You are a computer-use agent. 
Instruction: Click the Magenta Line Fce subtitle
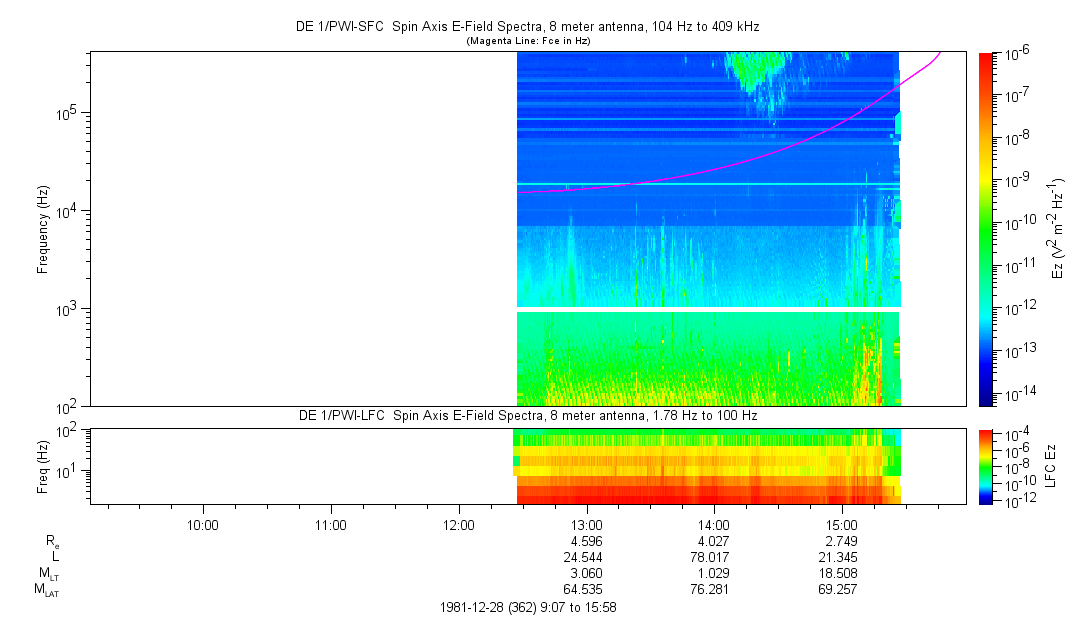tap(528, 40)
